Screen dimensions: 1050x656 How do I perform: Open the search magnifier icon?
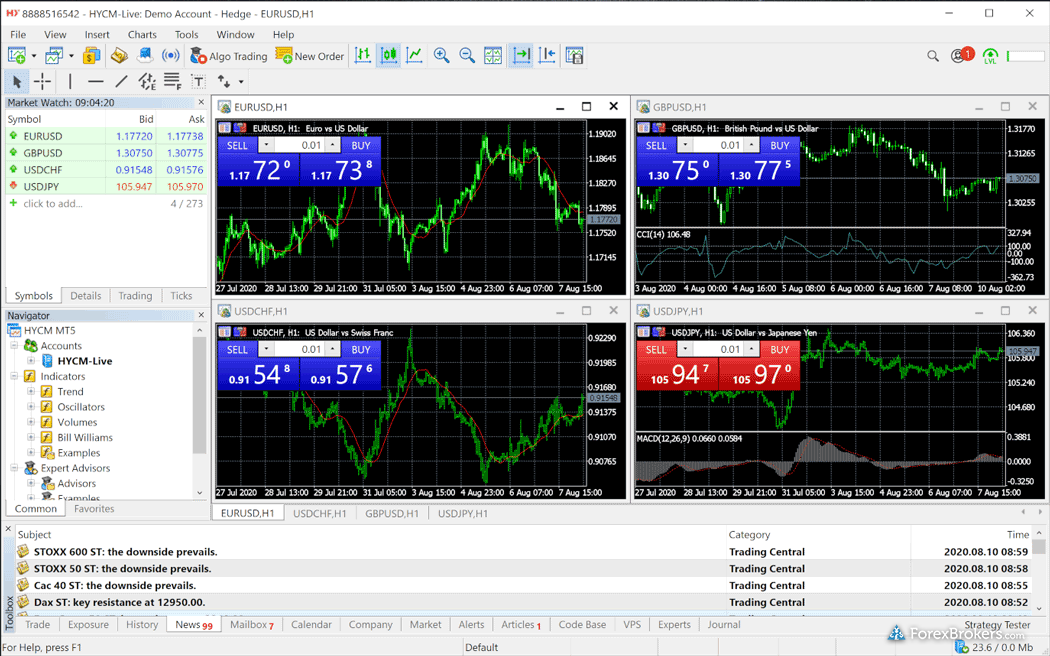933,56
